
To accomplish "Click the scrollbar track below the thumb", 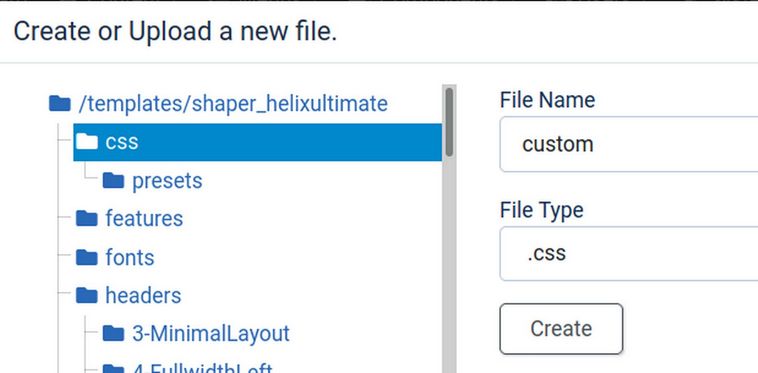I will tap(450, 265).
